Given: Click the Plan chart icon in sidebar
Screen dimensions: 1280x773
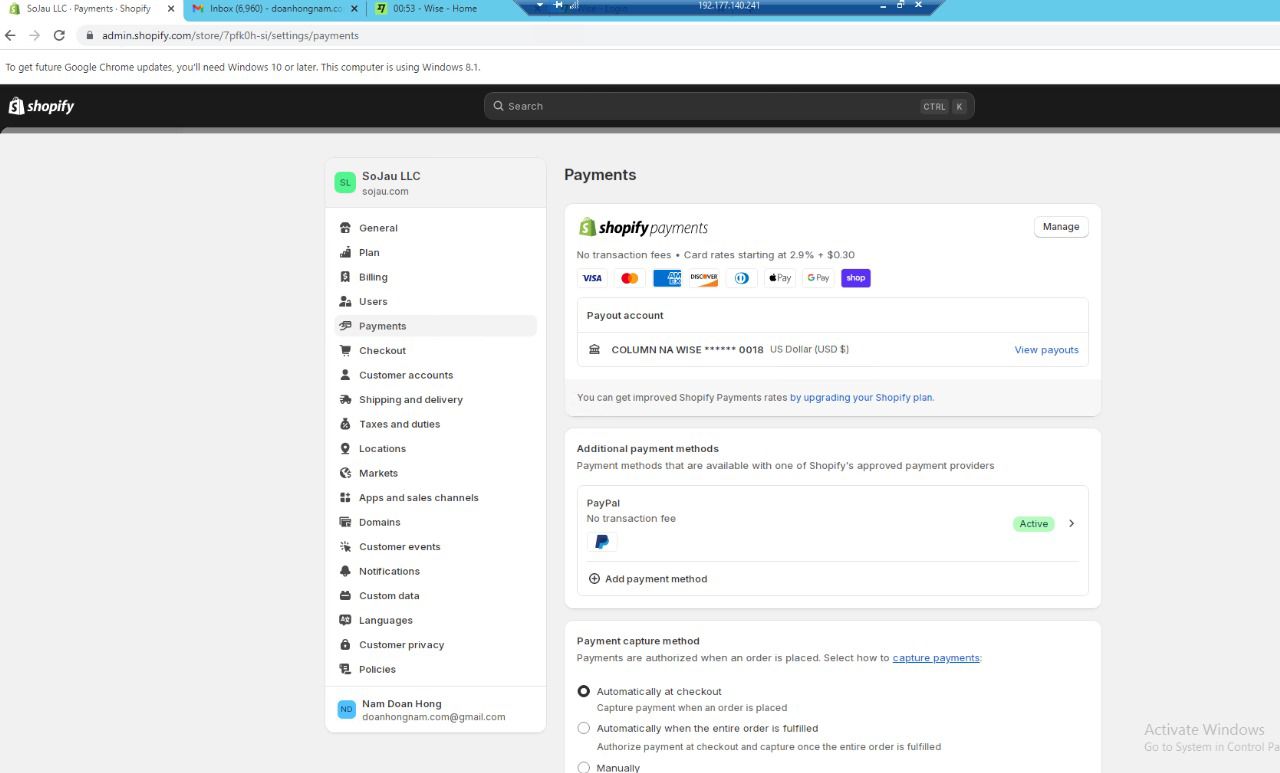Looking at the screenshot, I should pos(346,252).
